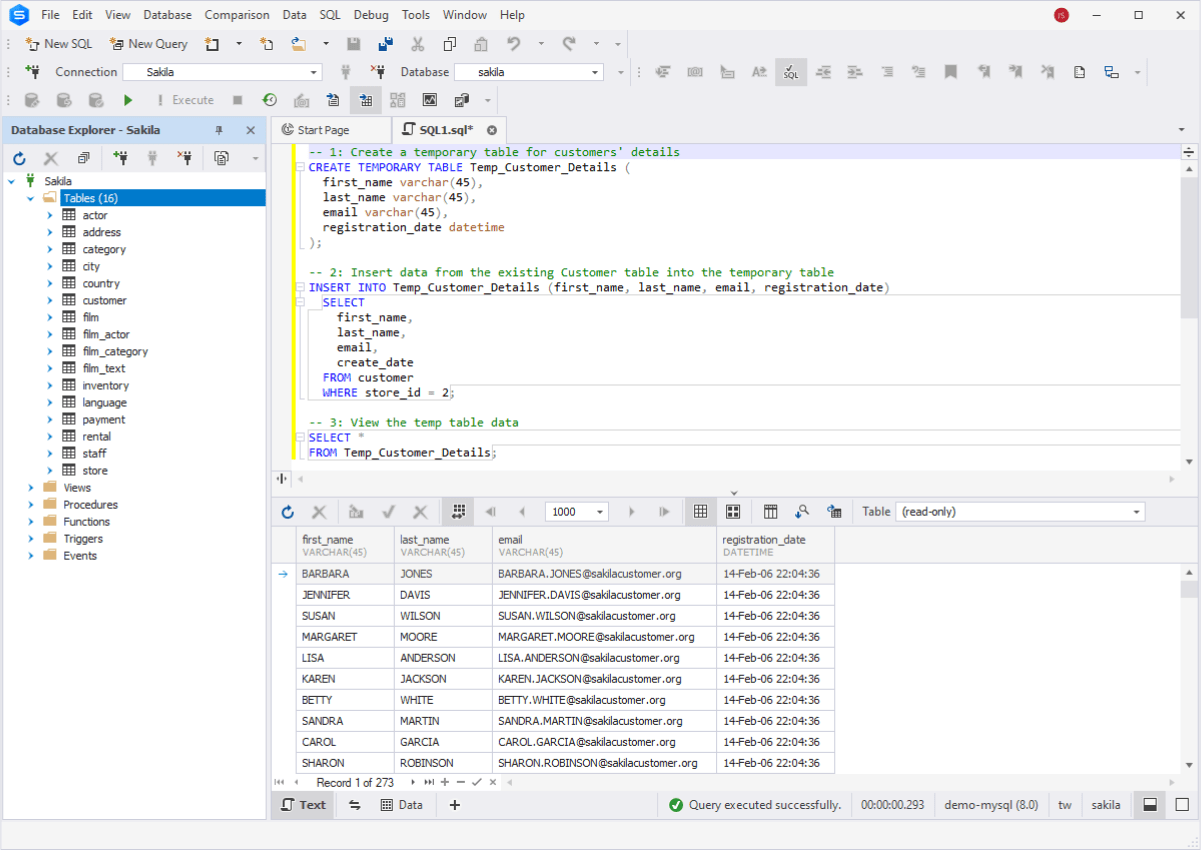Click the Stop execution square icon
Viewport: 1201px width, 850px height.
238,100
